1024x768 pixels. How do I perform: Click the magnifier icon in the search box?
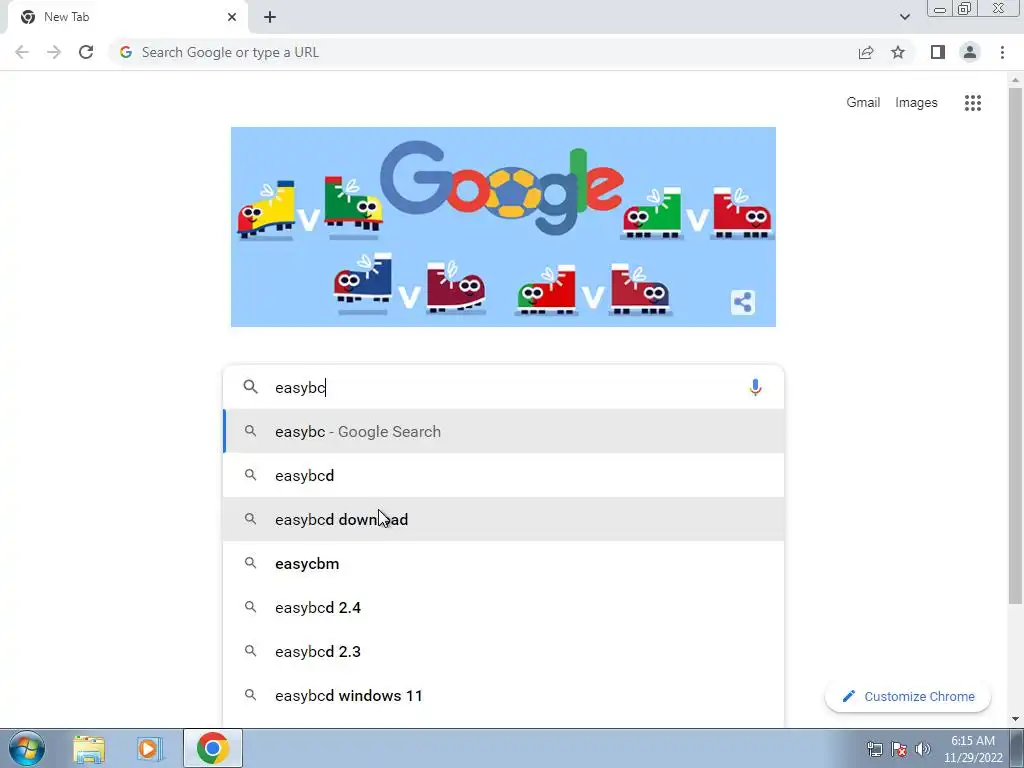250,387
